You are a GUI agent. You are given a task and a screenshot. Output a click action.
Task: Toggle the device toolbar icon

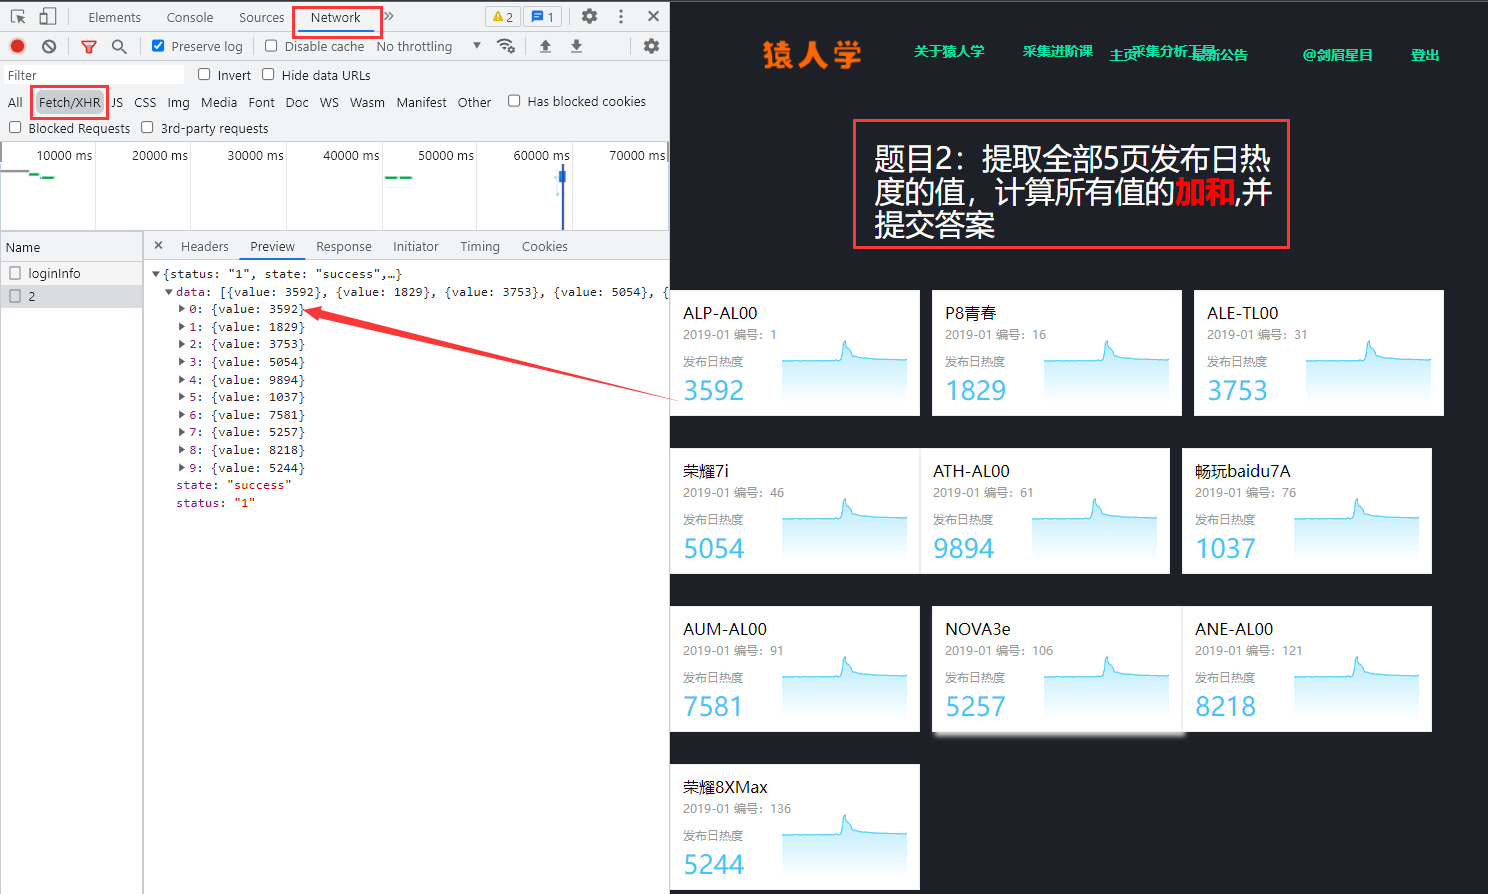47,17
